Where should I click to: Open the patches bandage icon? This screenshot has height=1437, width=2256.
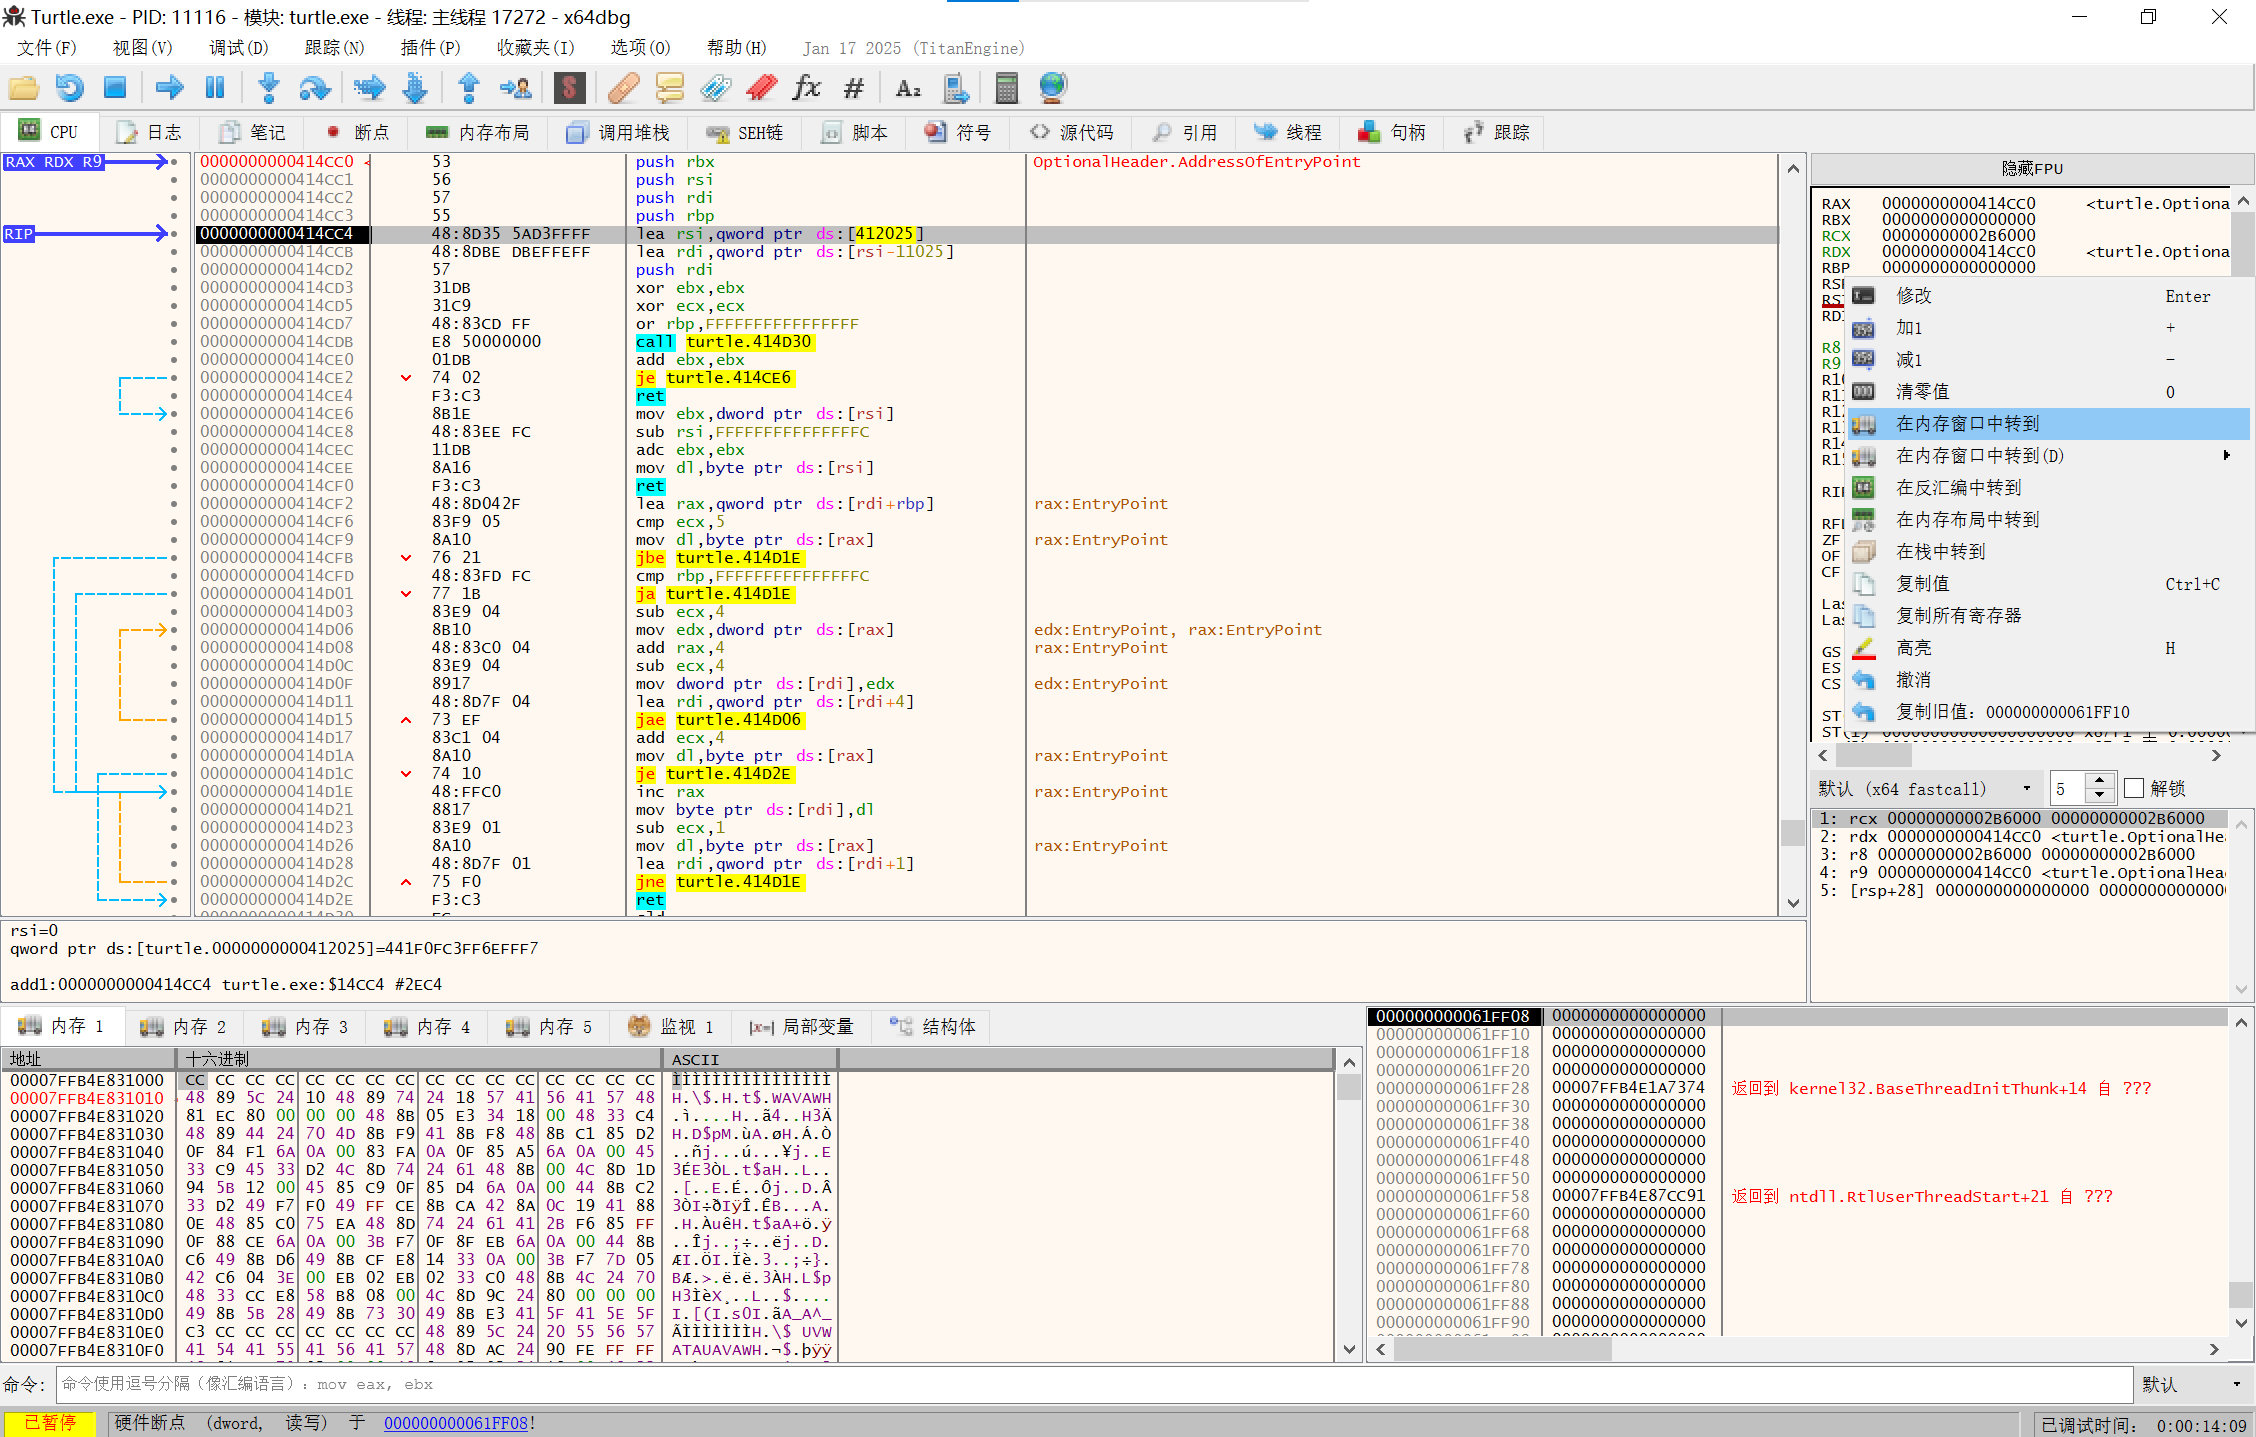tap(623, 88)
